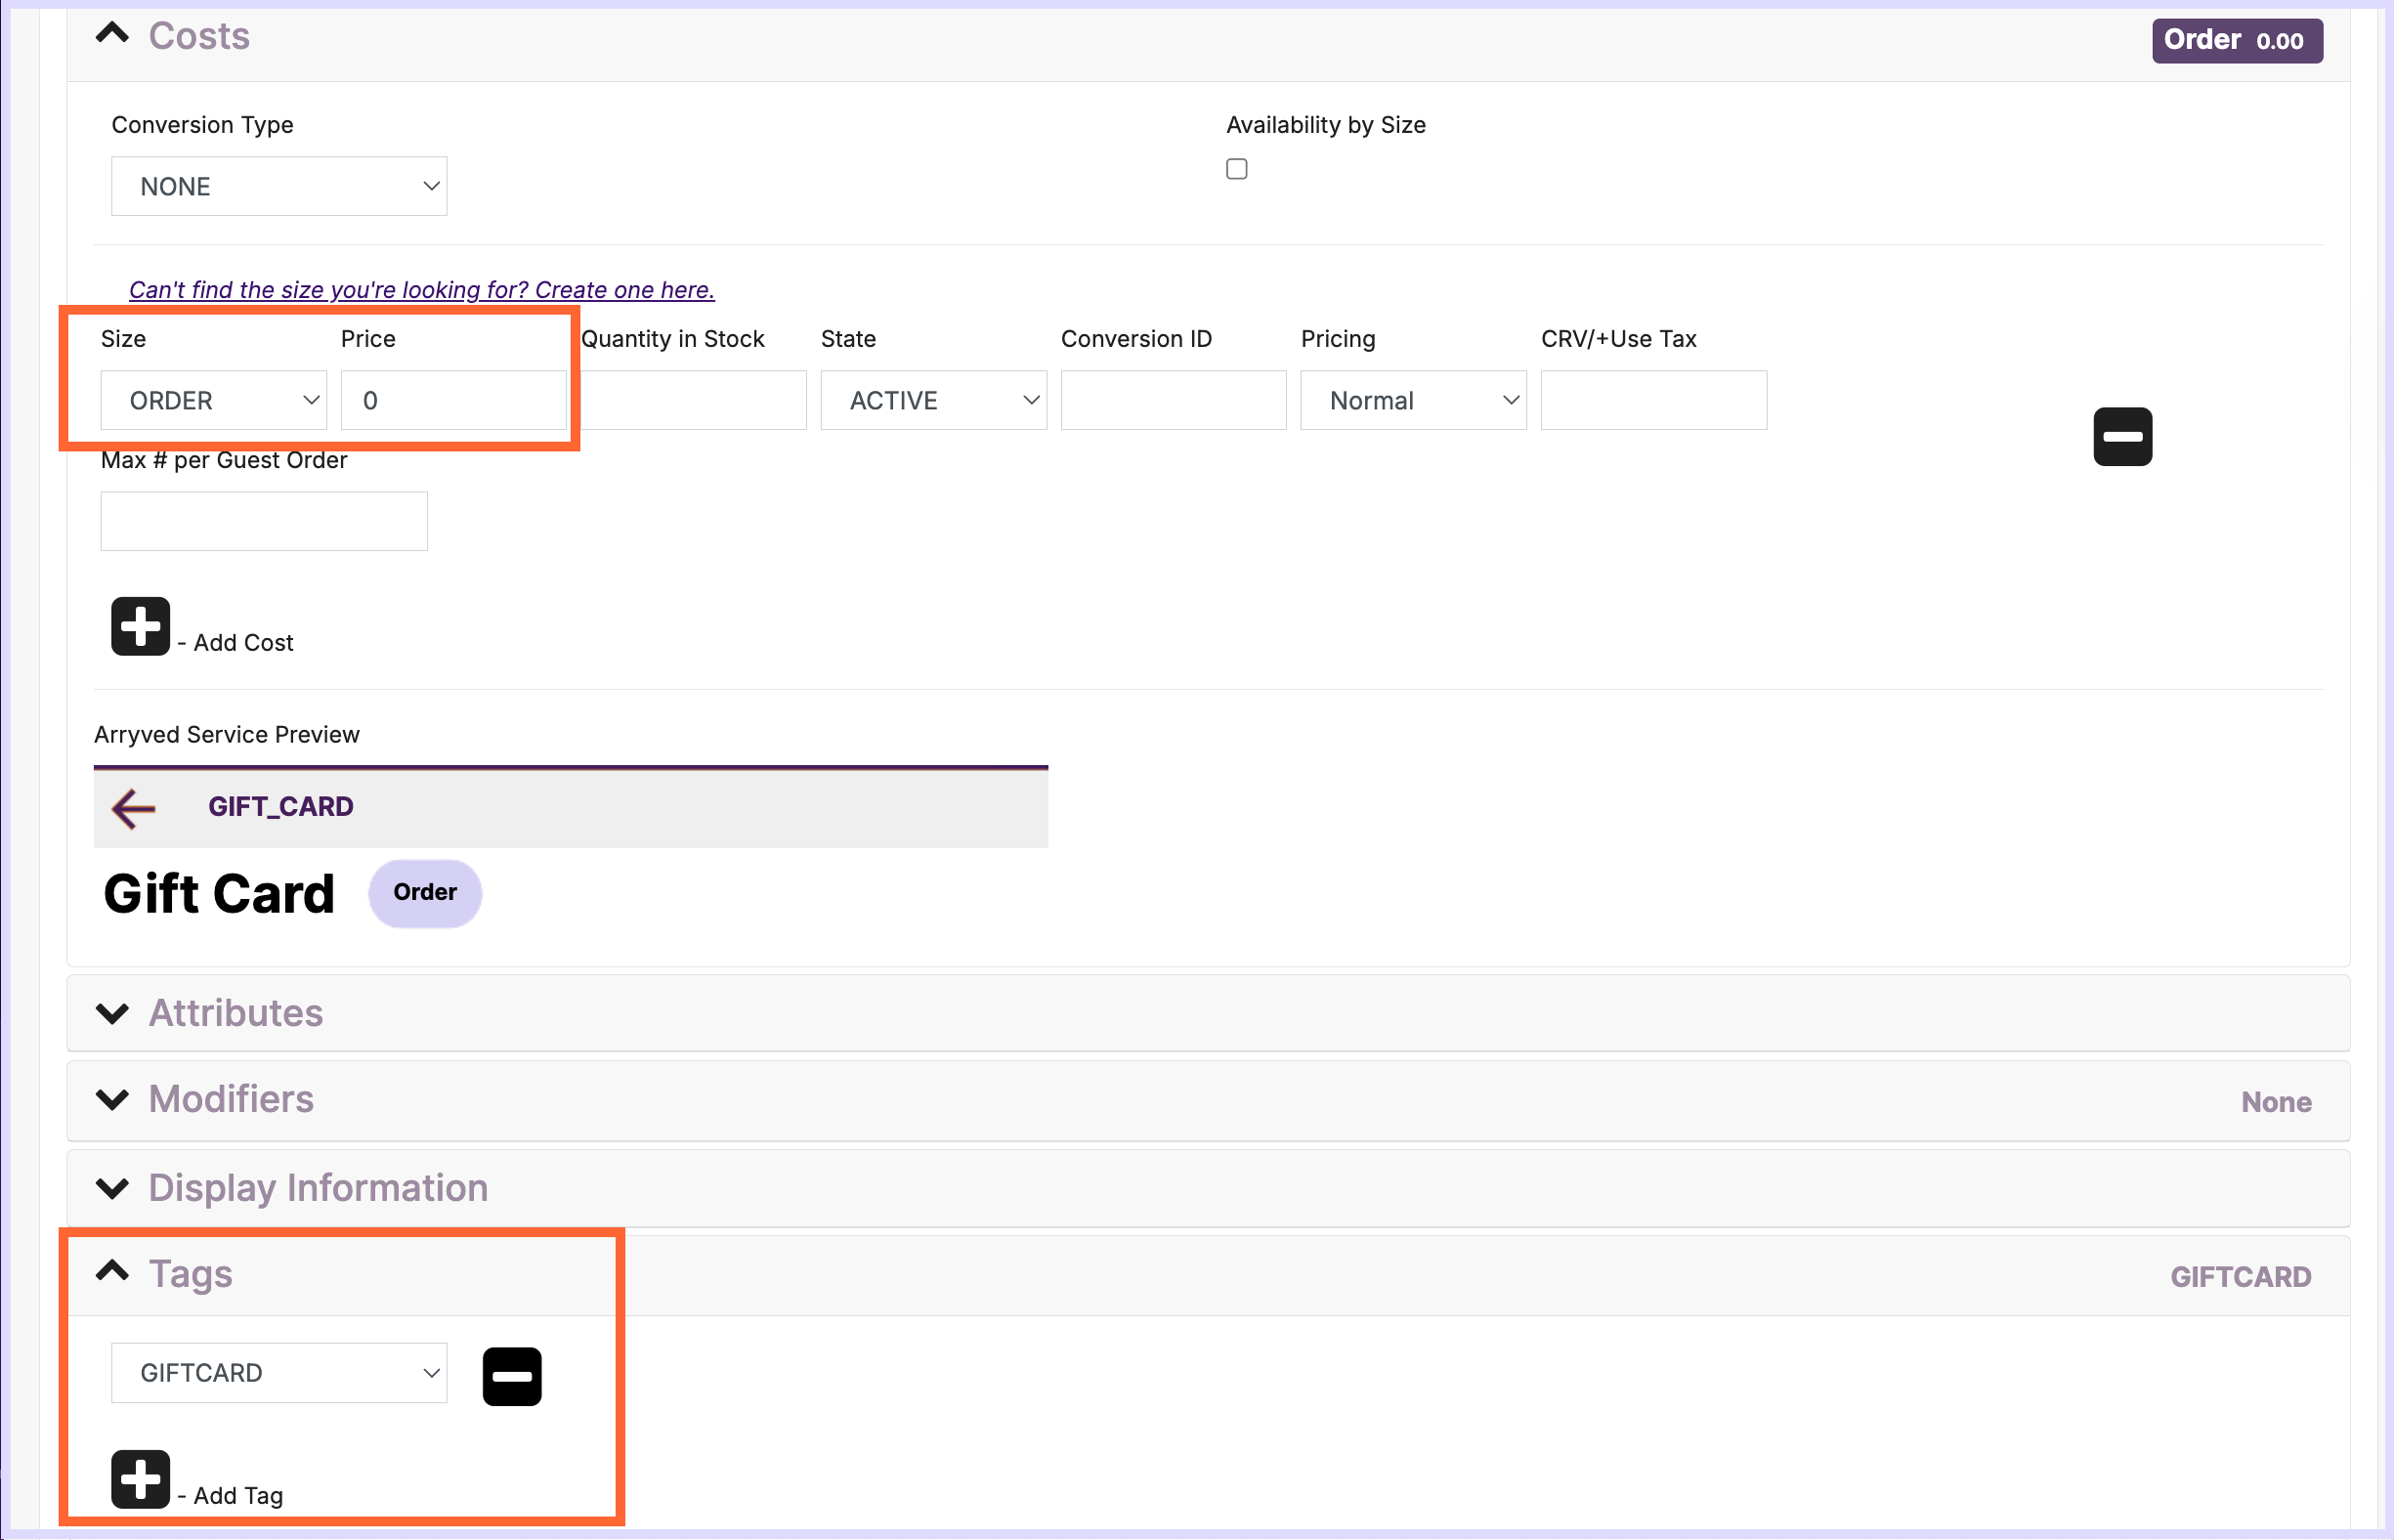Collapse the Tags section chevron
Image resolution: width=2394 pixels, height=1540 pixels.
112,1272
